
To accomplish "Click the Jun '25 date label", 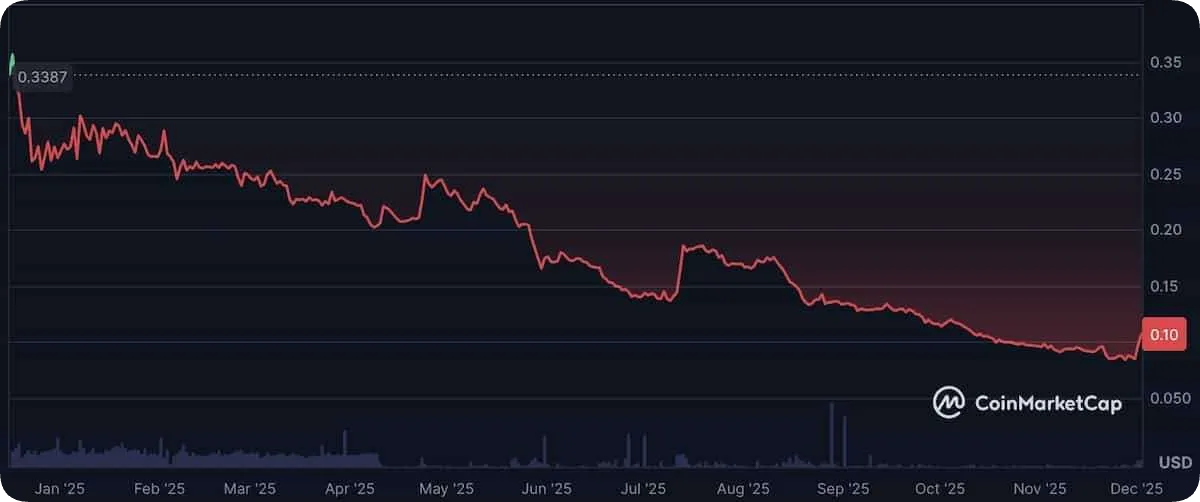I will 547,488.
